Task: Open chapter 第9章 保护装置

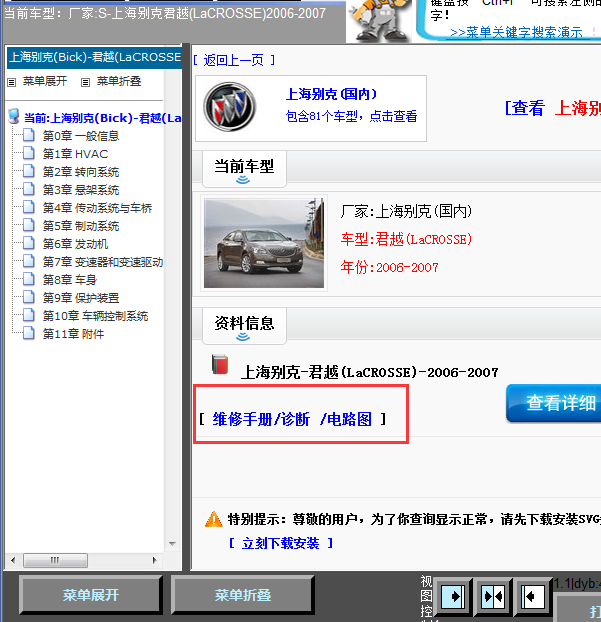Action: [81, 298]
